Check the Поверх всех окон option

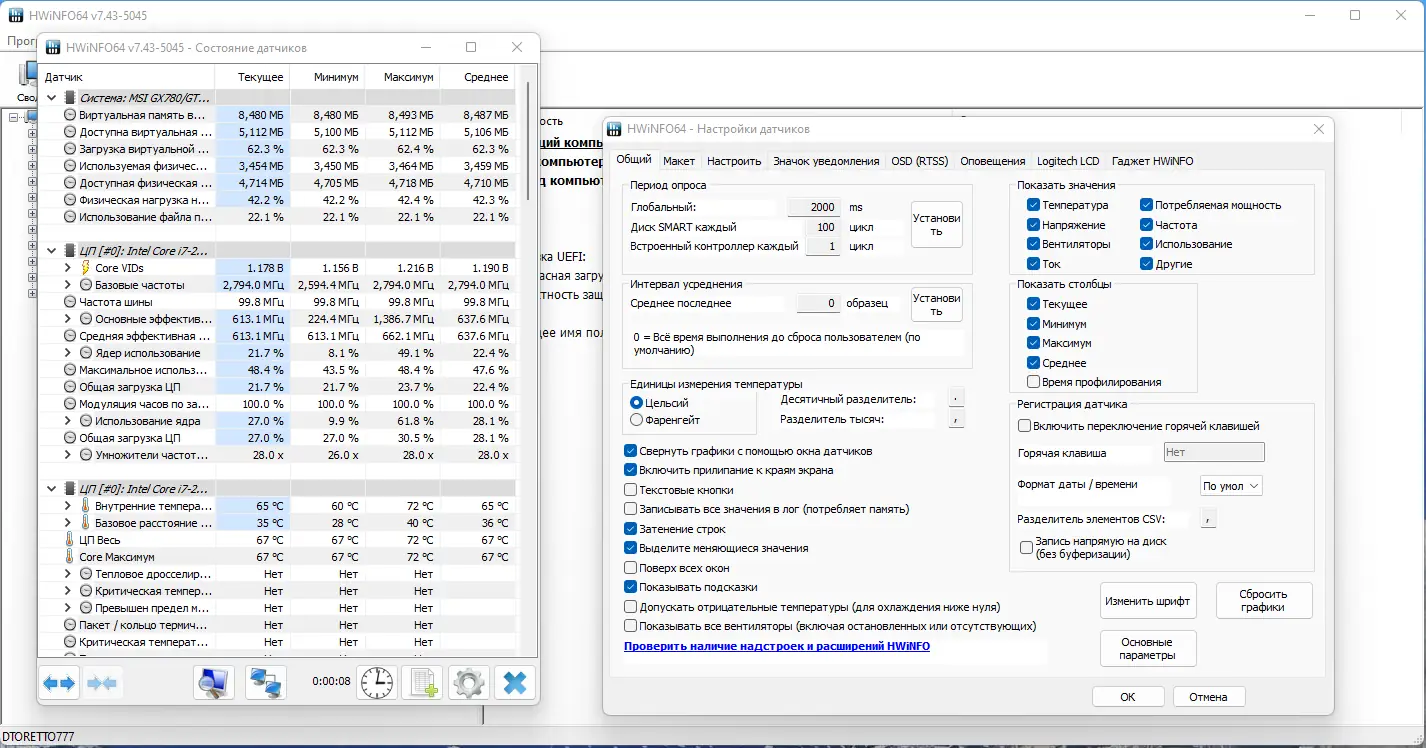[630, 568]
